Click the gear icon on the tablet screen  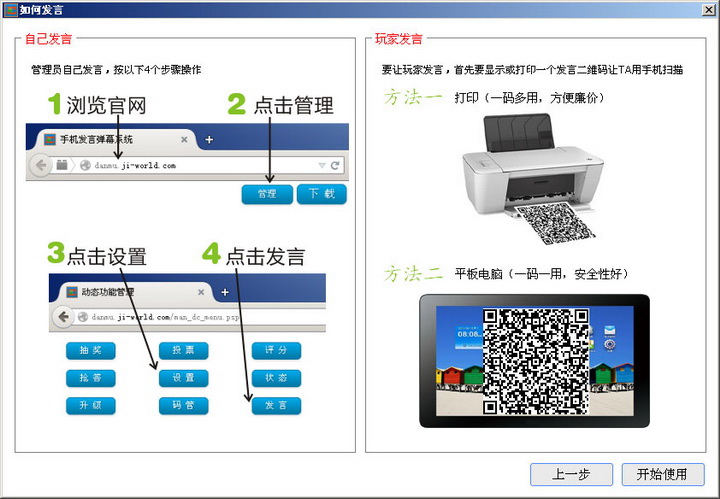tap(609, 345)
